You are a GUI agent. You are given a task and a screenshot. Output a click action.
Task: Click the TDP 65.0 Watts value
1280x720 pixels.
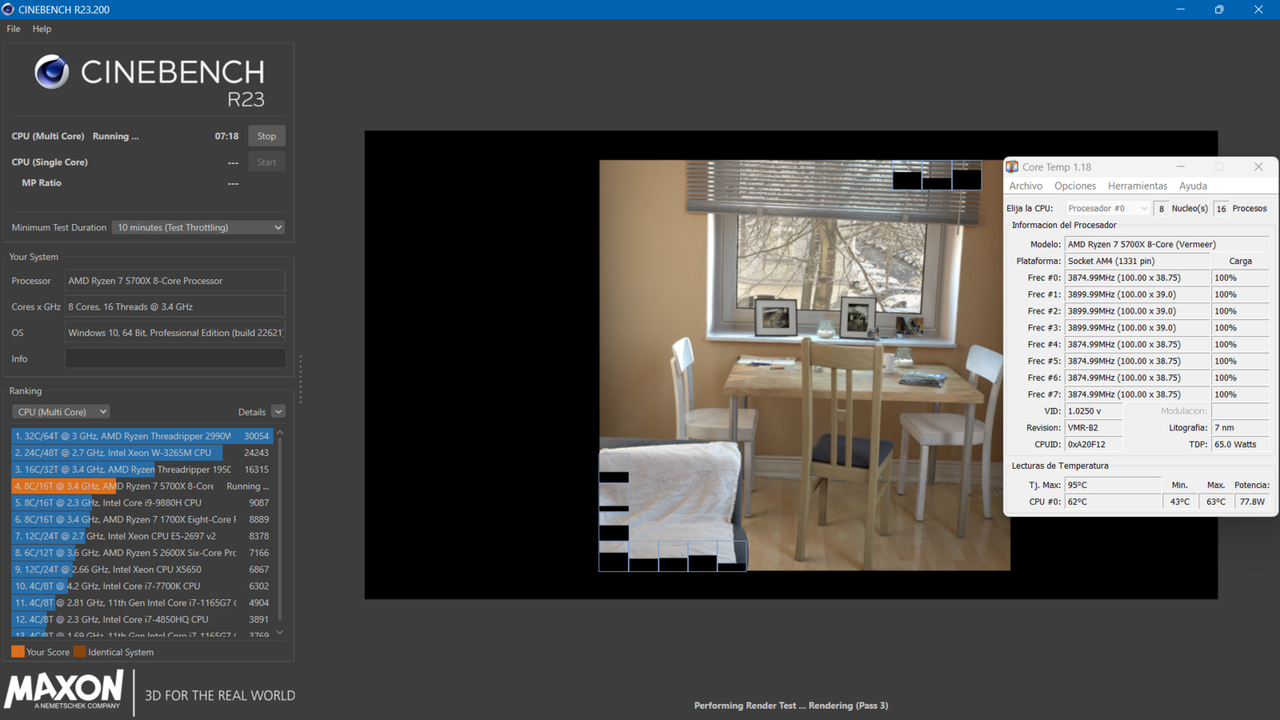click(x=1241, y=444)
